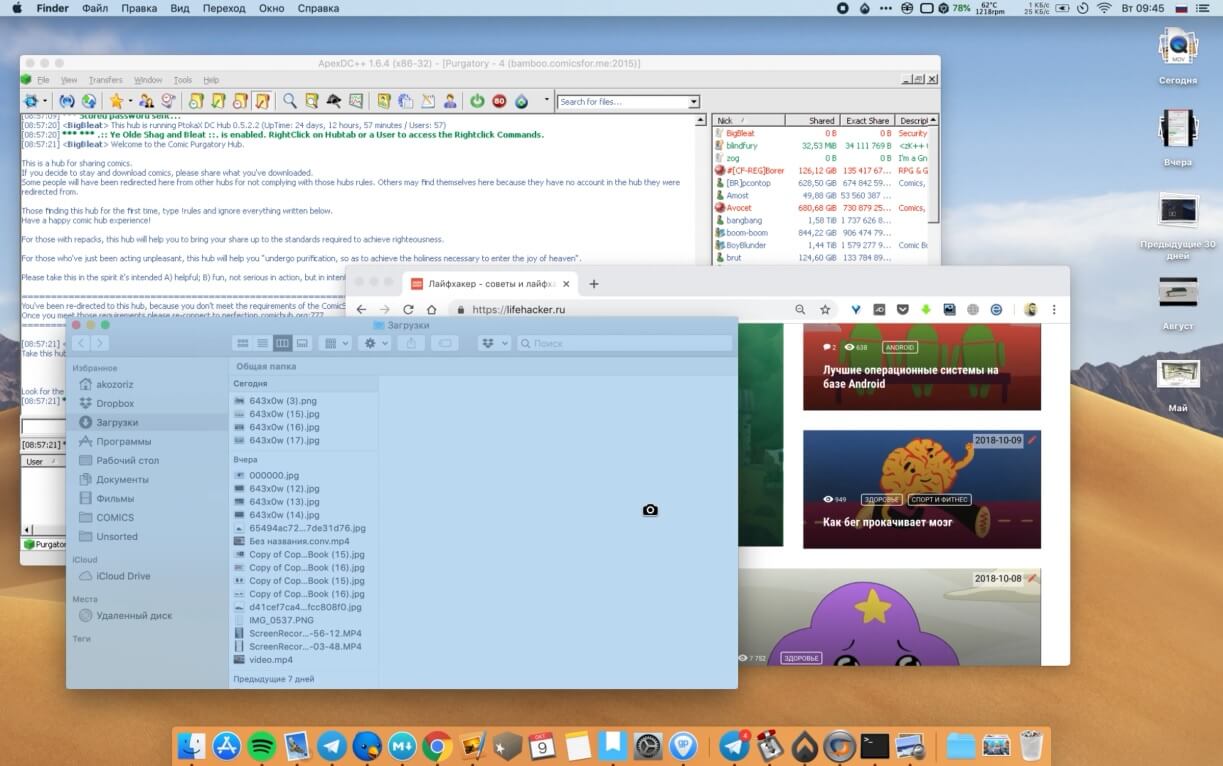Switch Finder to list view
The height and width of the screenshot is (766, 1223).
pyautogui.click(x=262, y=343)
